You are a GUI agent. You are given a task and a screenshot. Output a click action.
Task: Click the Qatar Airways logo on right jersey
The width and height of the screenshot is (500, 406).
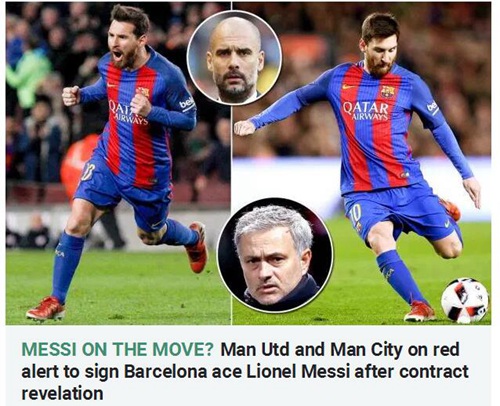366,111
